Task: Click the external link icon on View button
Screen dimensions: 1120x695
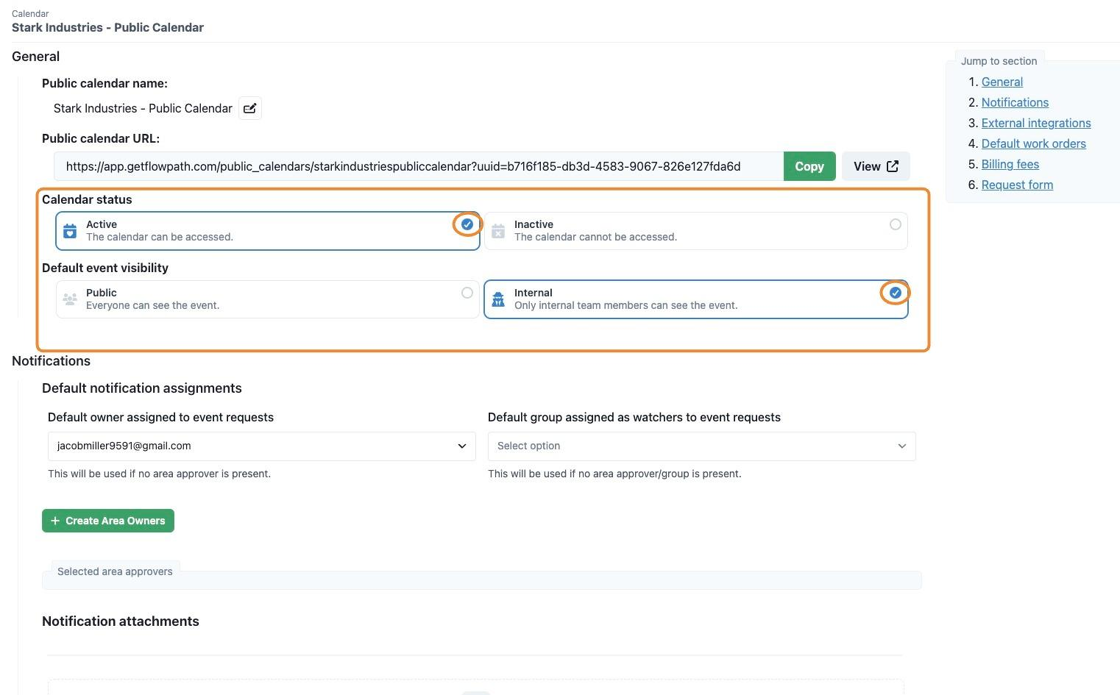Action: (893, 166)
